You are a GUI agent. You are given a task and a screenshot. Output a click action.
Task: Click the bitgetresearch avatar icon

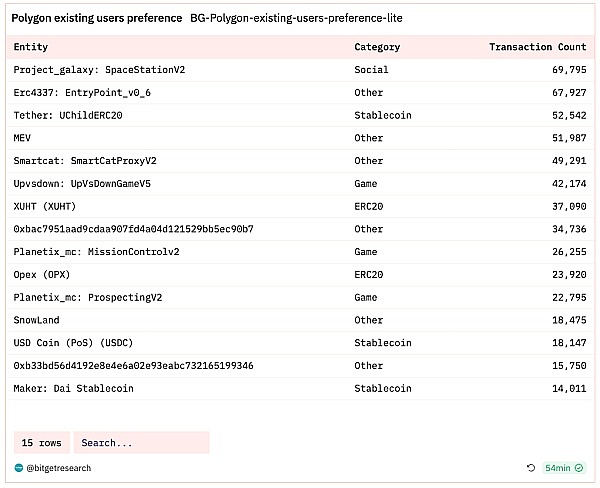tap(19, 468)
